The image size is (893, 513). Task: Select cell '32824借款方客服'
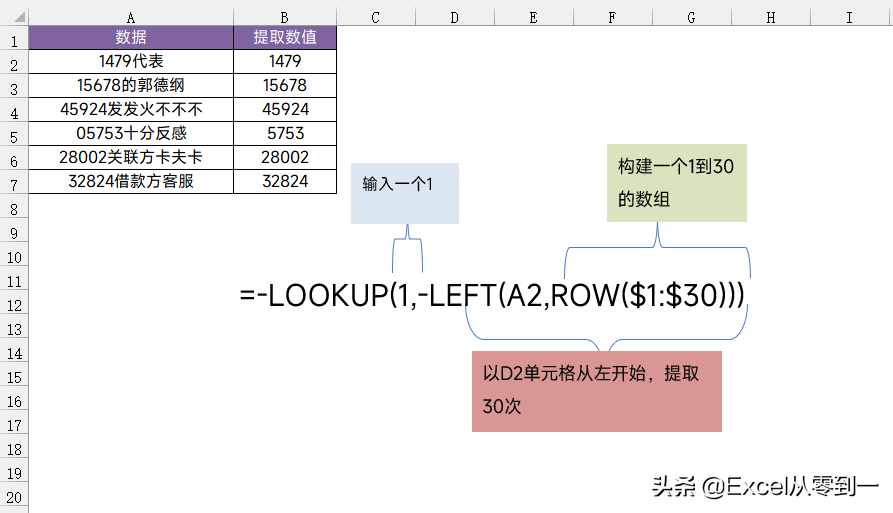pos(131,181)
